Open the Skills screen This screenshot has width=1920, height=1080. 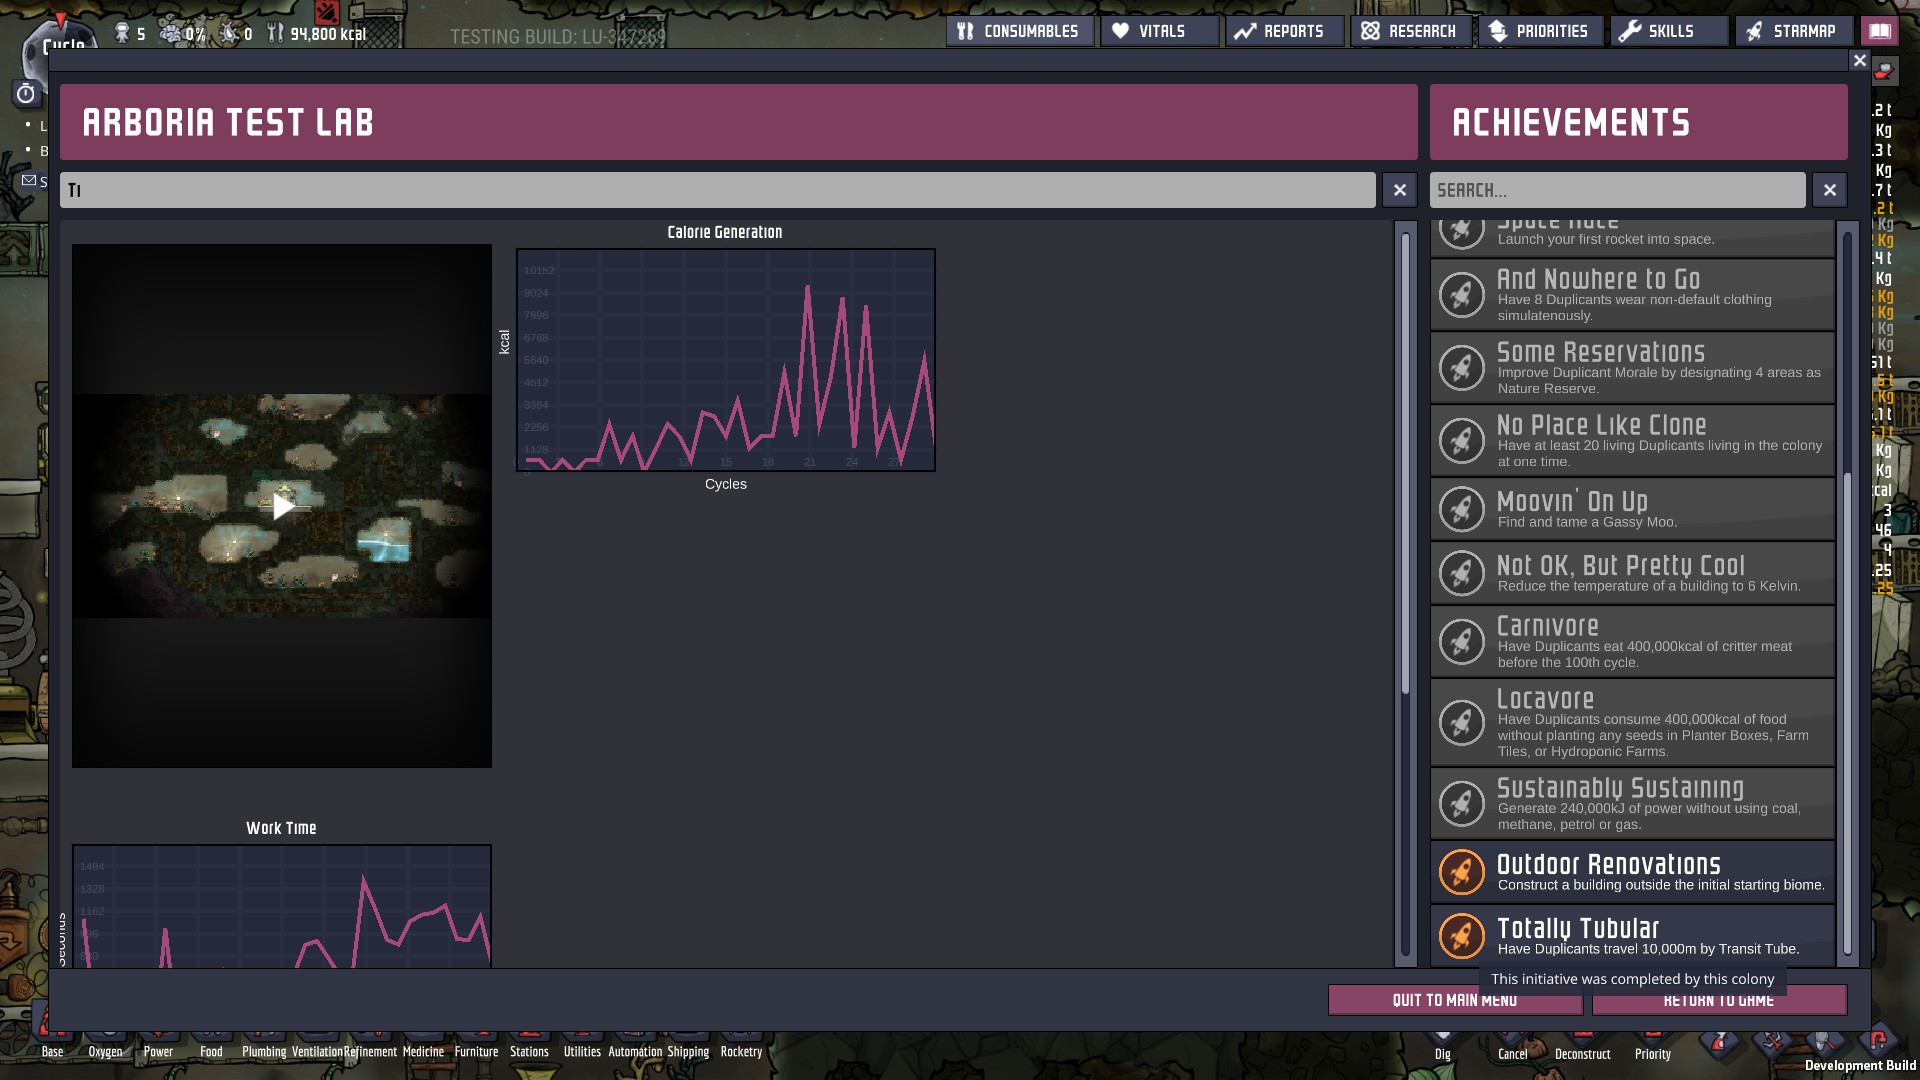[1667, 31]
